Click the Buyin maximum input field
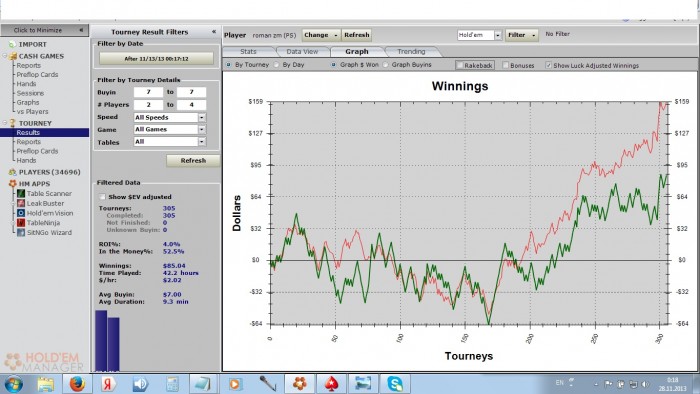This screenshot has height=394, width=700. (x=191, y=92)
